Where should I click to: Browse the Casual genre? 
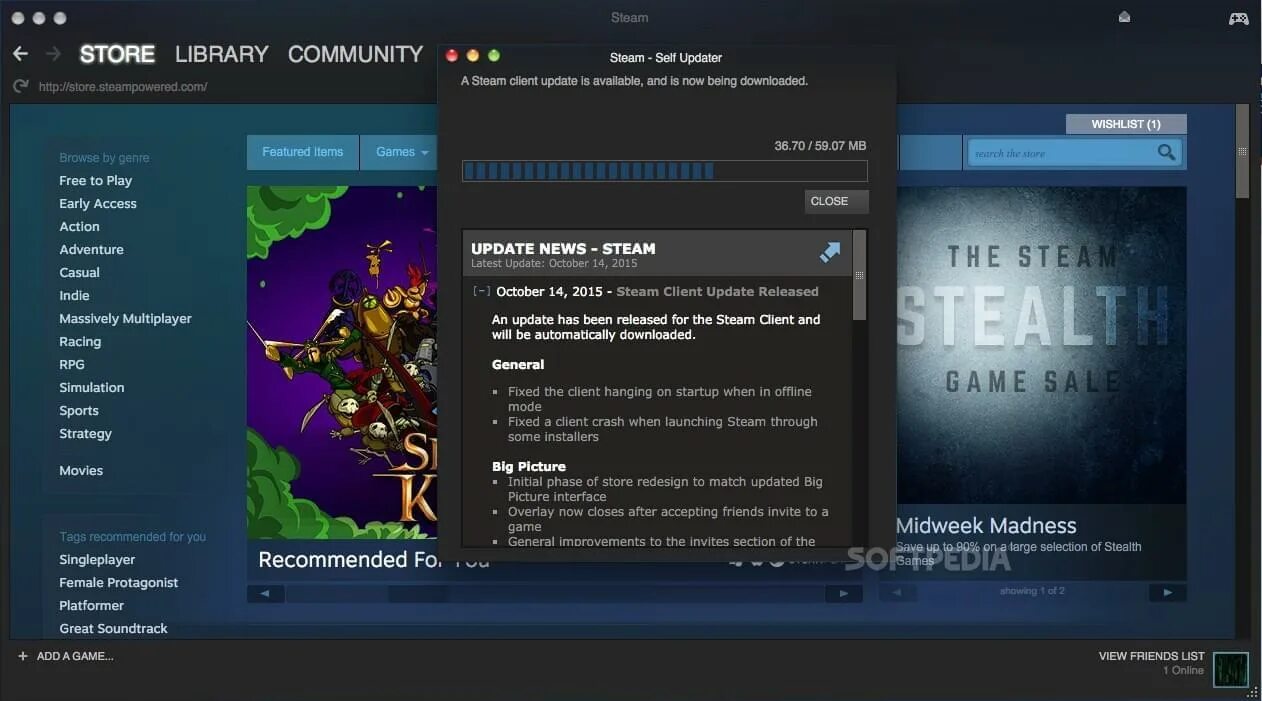79,273
